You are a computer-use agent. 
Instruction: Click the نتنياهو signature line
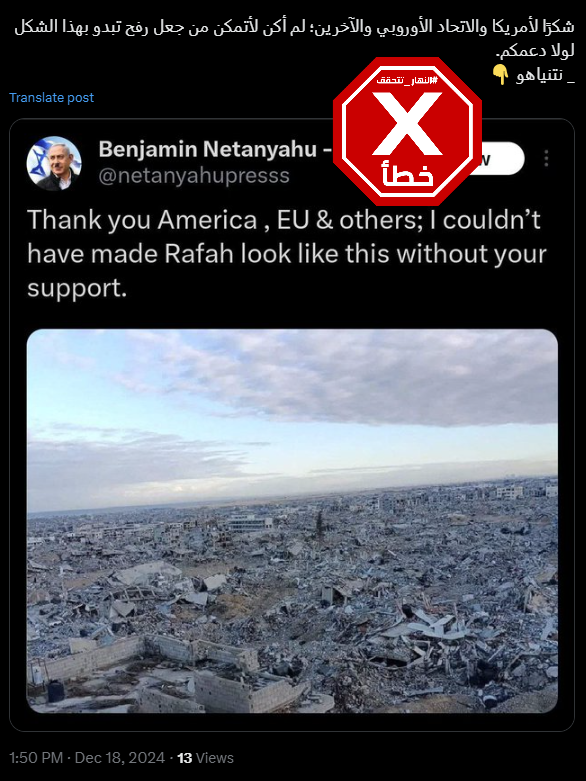point(545,76)
